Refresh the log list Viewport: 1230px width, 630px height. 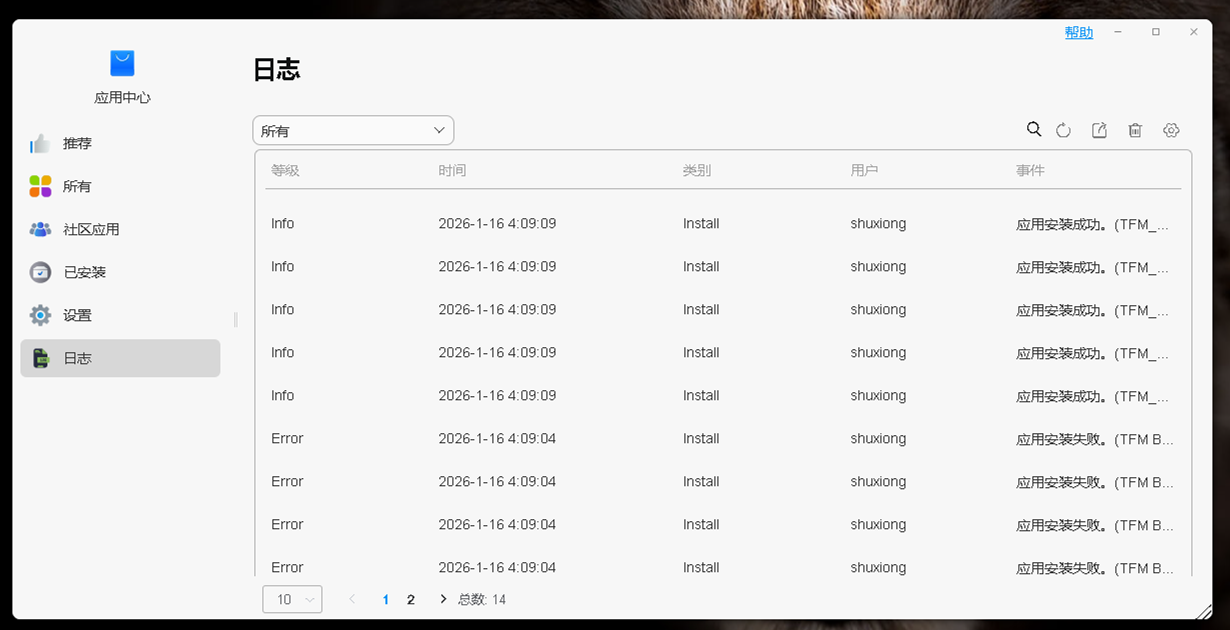(1063, 130)
